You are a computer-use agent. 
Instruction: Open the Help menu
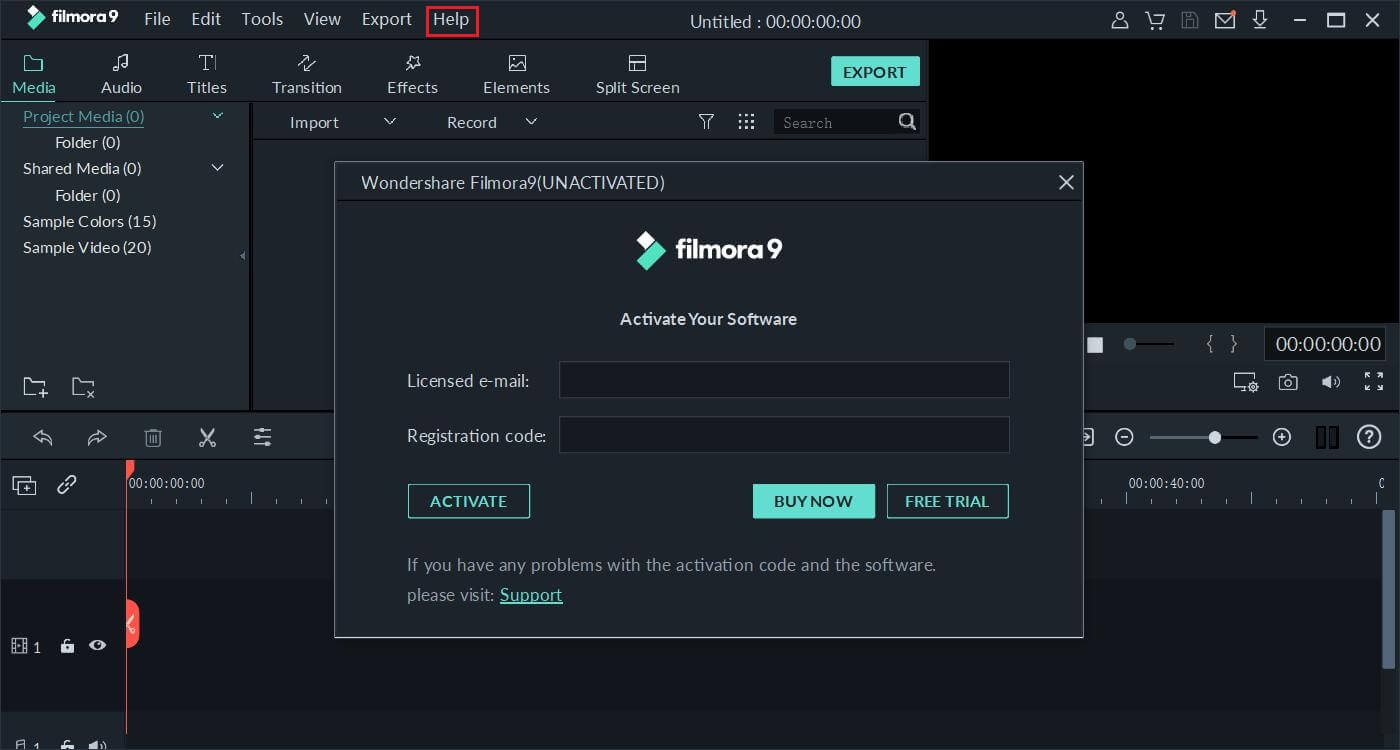[451, 19]
